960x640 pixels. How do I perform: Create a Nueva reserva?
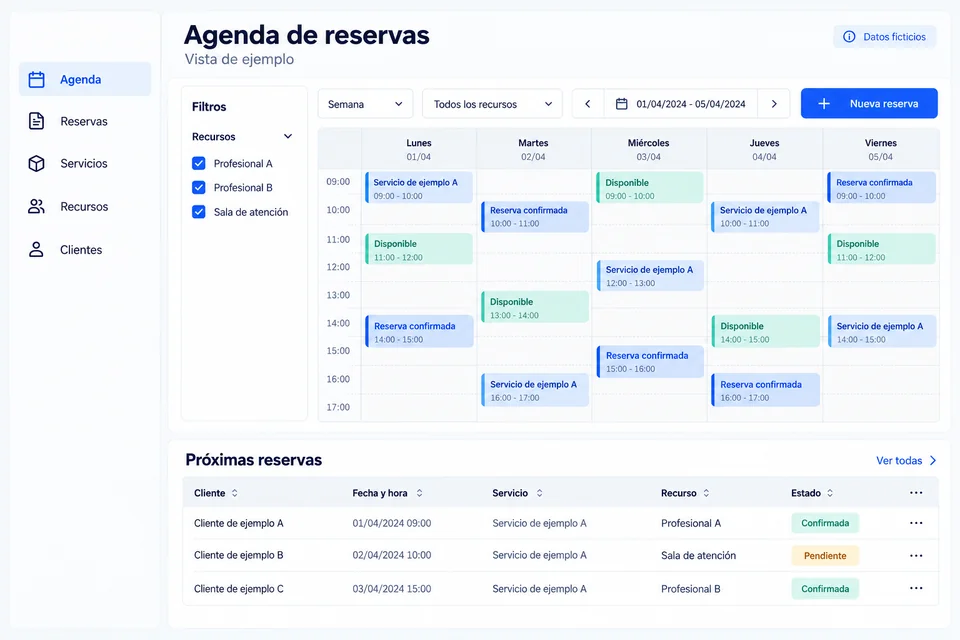869,104
